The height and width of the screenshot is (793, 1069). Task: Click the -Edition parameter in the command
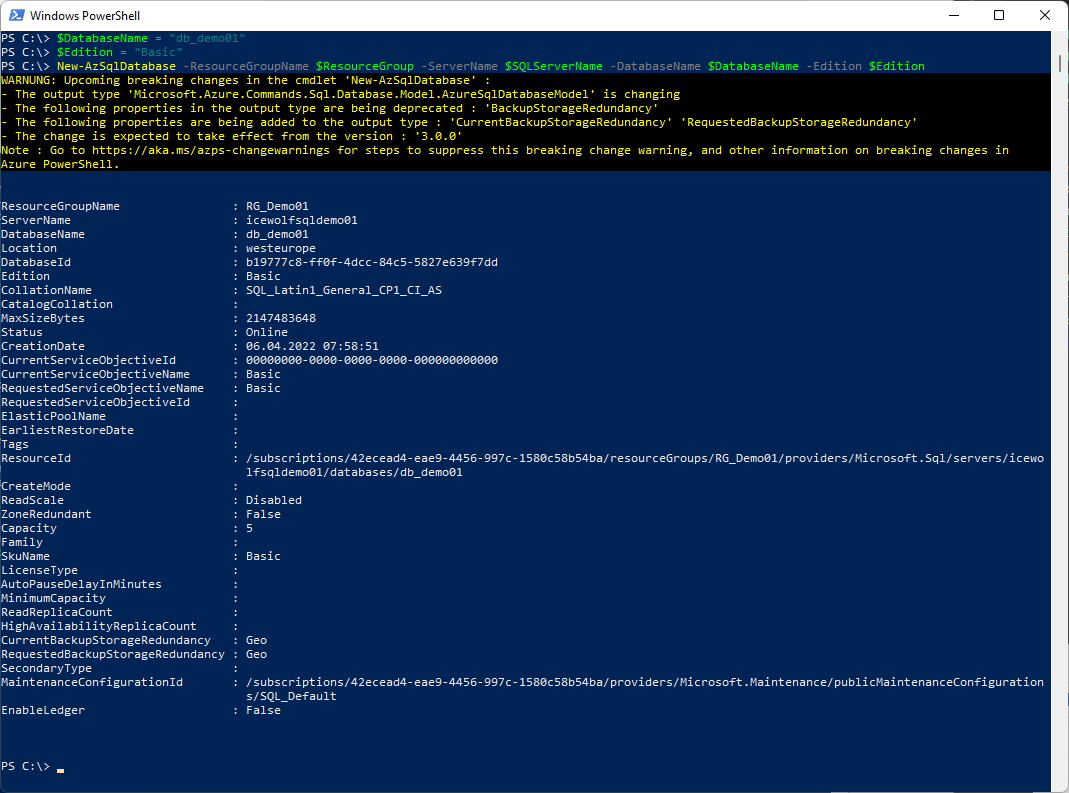(834, 66)
